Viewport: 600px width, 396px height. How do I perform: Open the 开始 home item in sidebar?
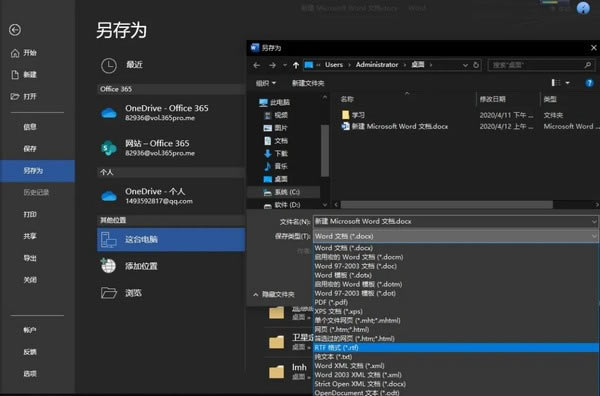(x=24, y=53)
